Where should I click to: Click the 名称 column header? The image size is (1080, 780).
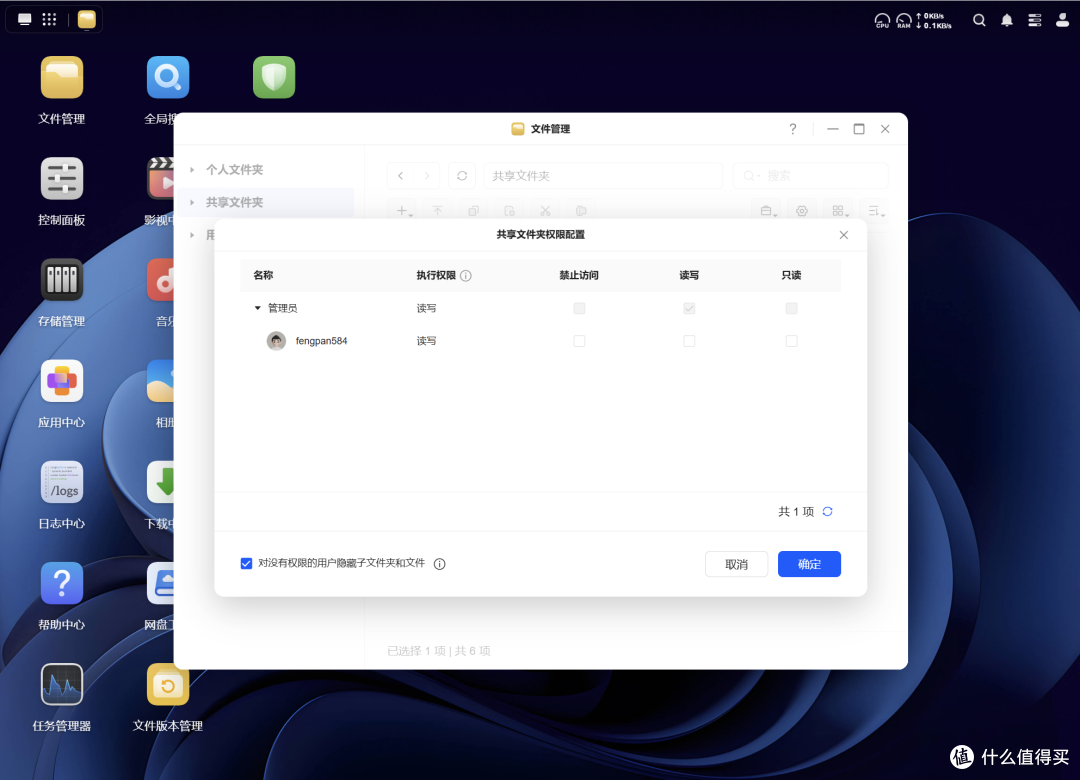coord(263,276)
